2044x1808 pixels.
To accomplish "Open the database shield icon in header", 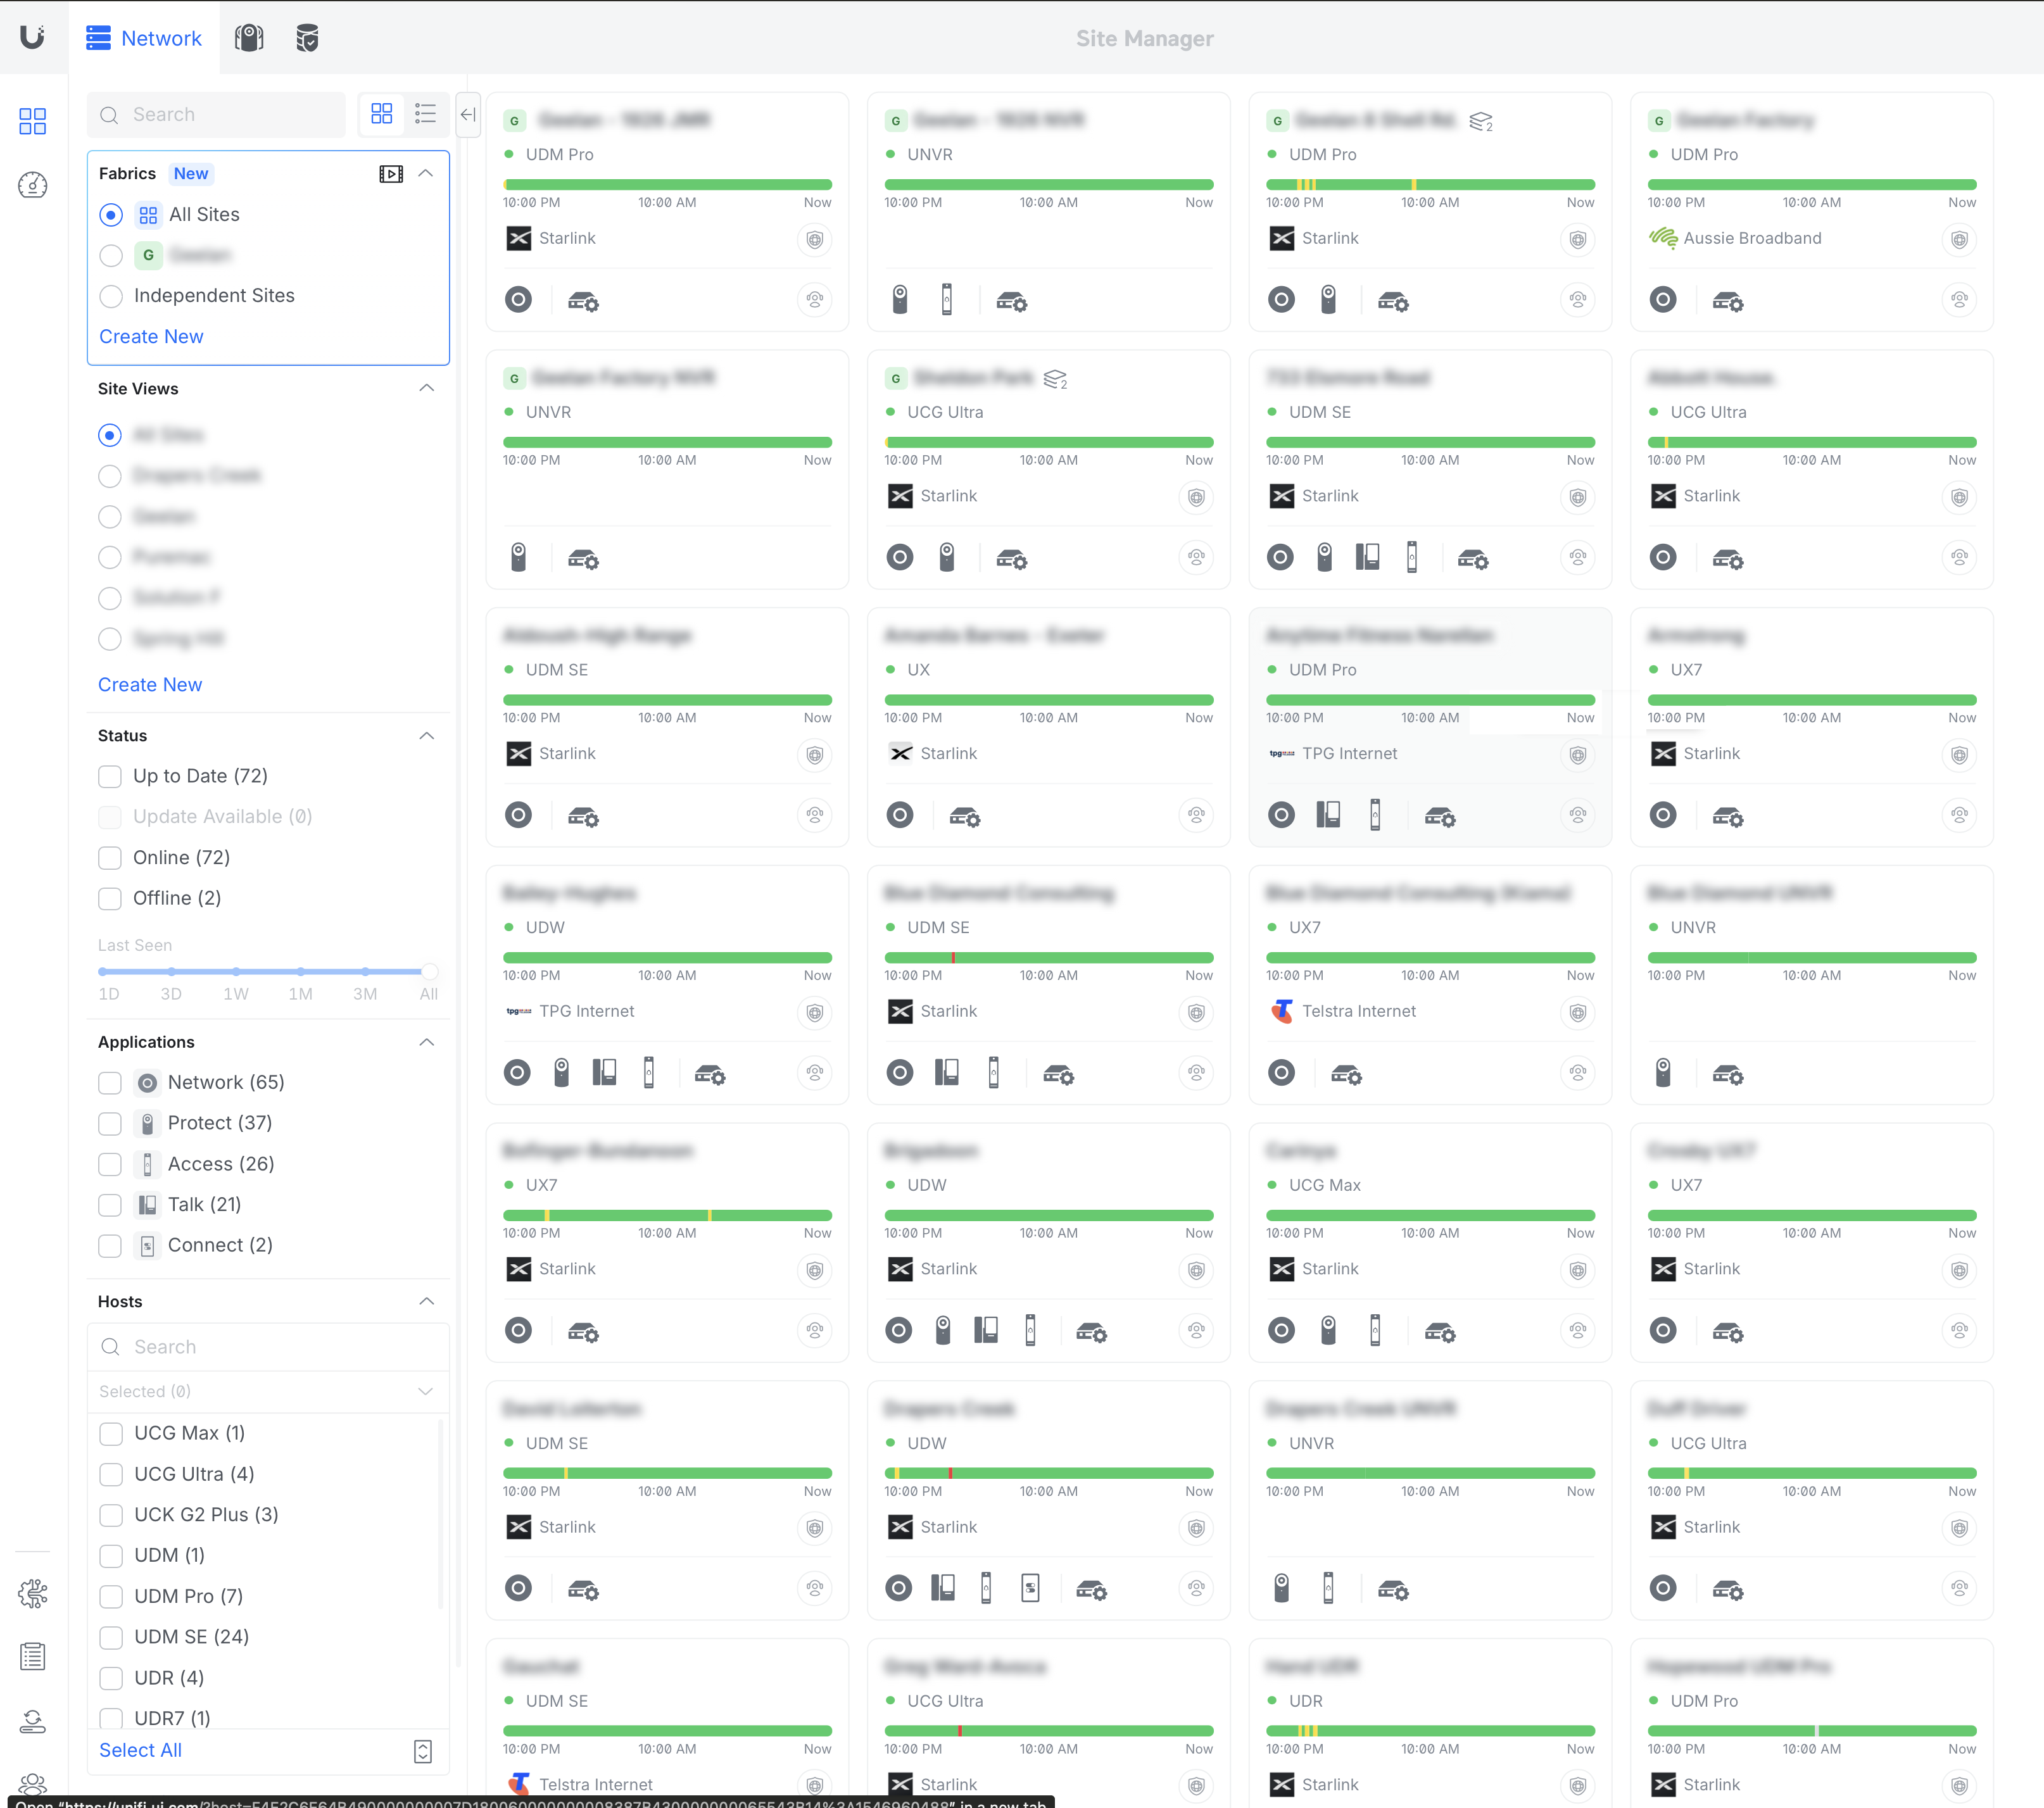I will pyautogui.click(x=307, y=38).
